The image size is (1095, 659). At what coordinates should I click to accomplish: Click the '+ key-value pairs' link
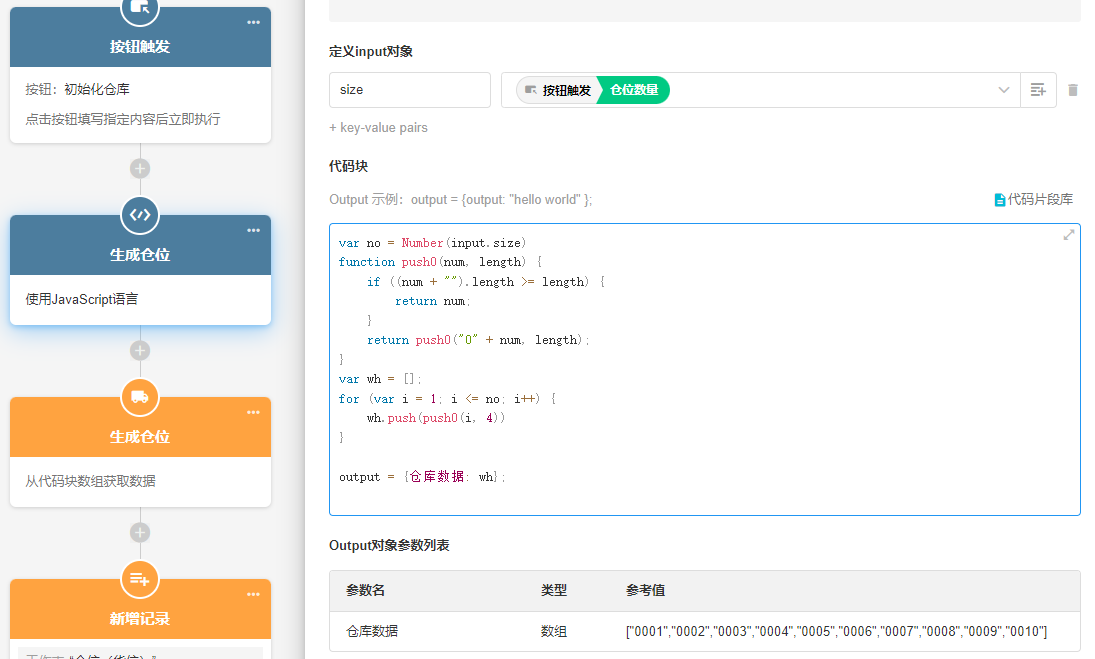tap(378, 128)
